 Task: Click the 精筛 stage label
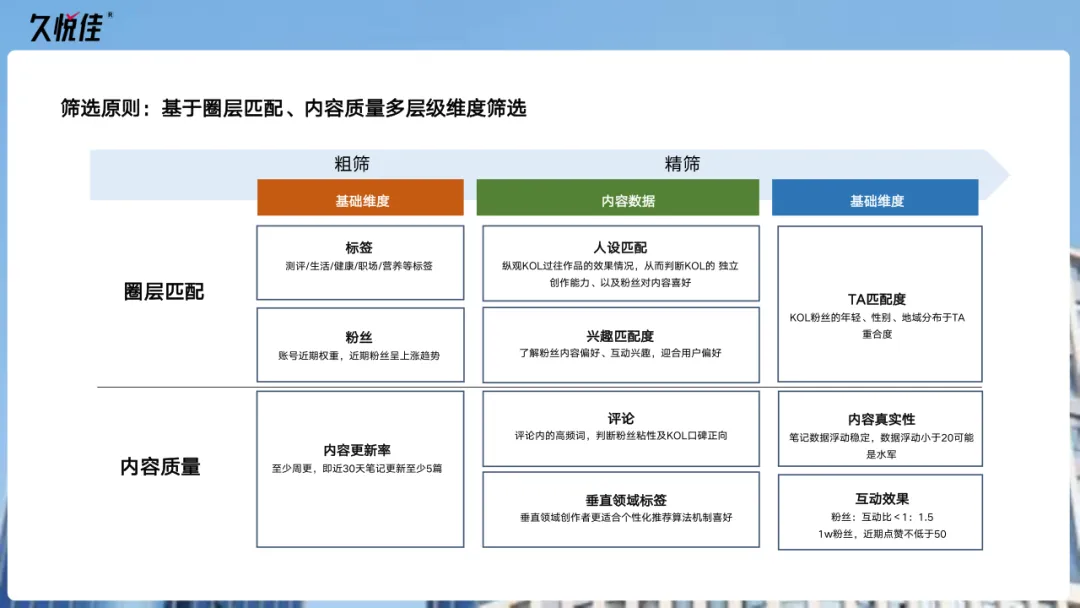click(682, 164)
